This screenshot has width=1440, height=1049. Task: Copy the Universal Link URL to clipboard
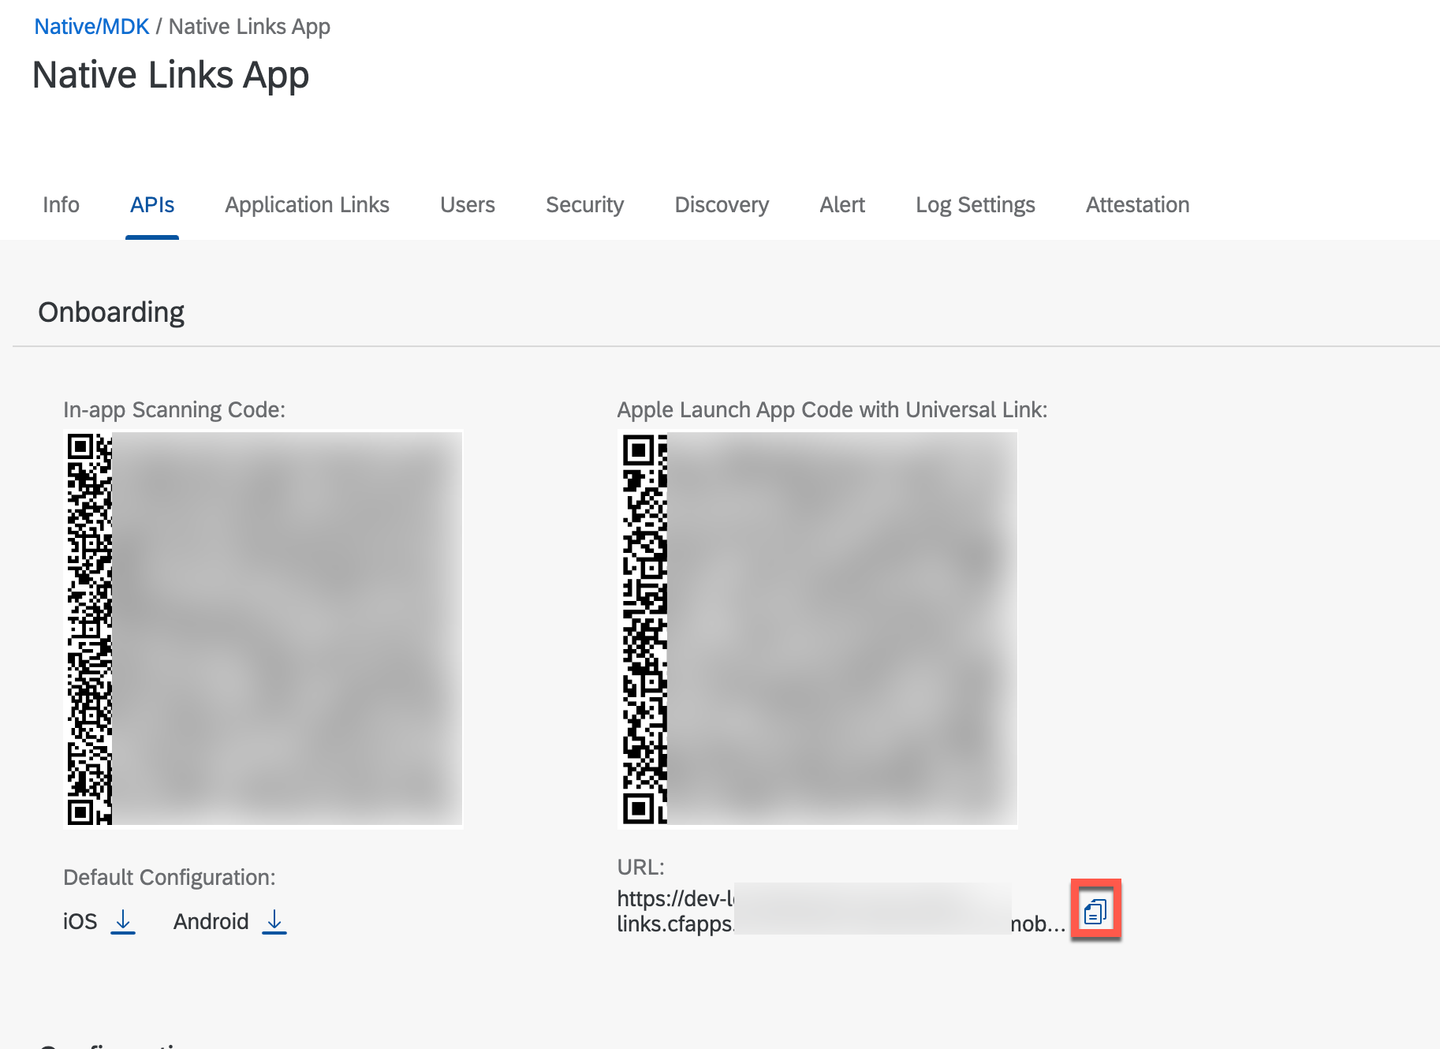click(x=1095, y=911)
